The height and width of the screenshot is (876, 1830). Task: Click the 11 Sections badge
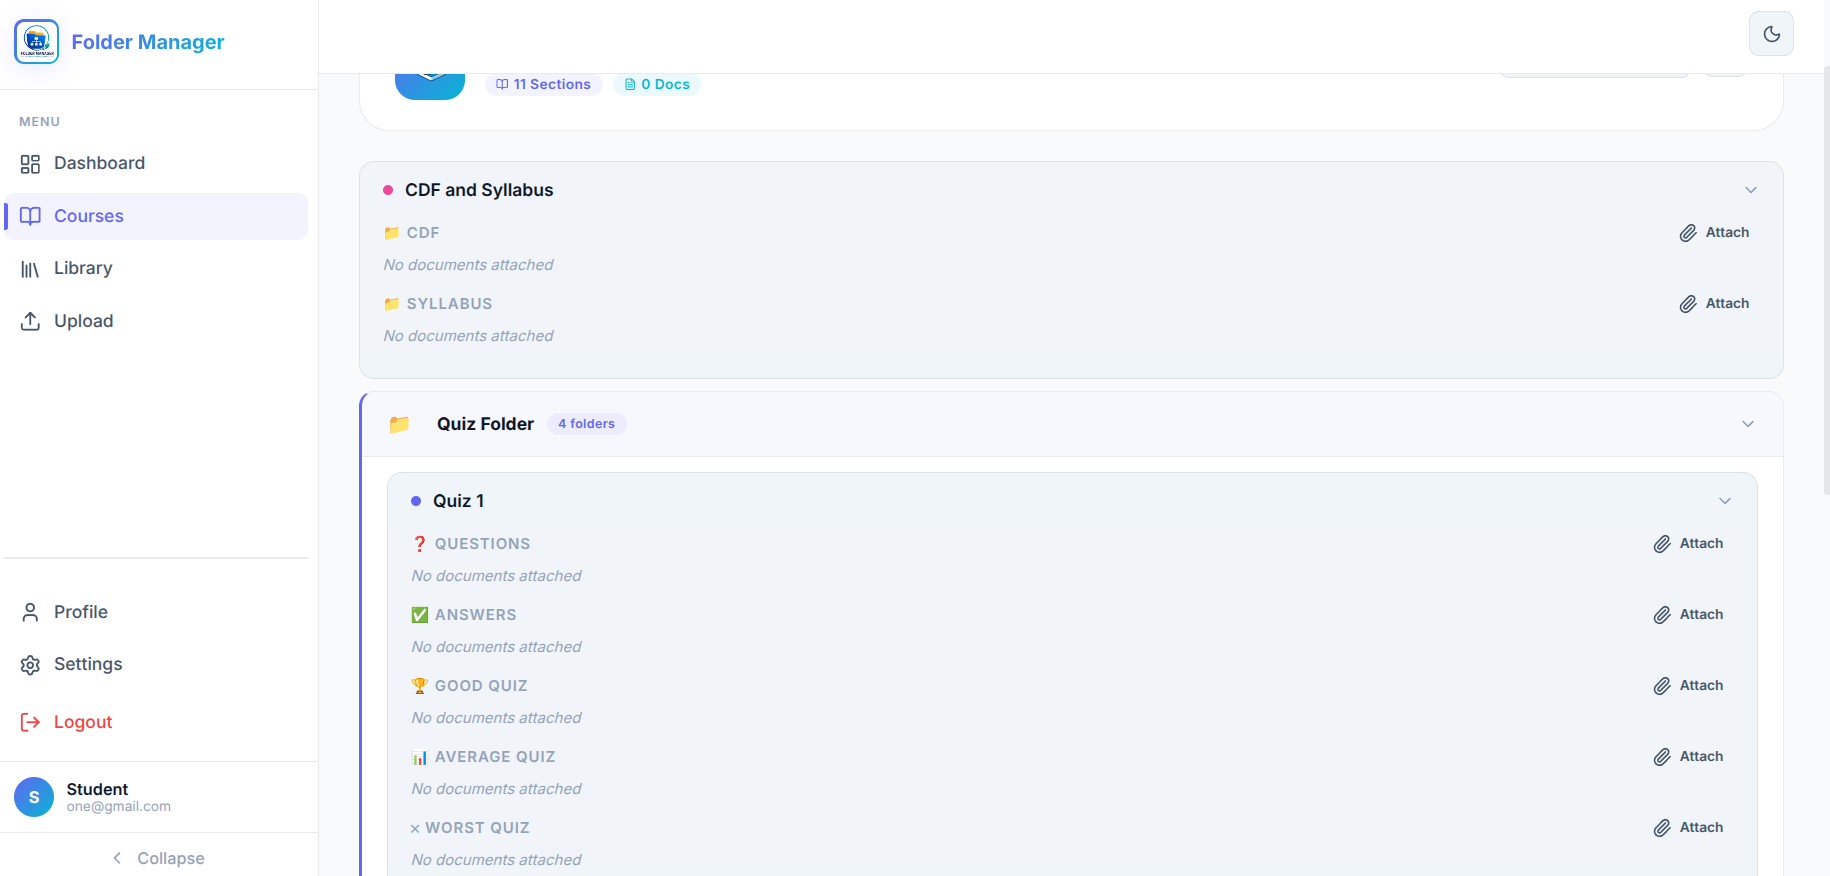(x=544, y=84)
